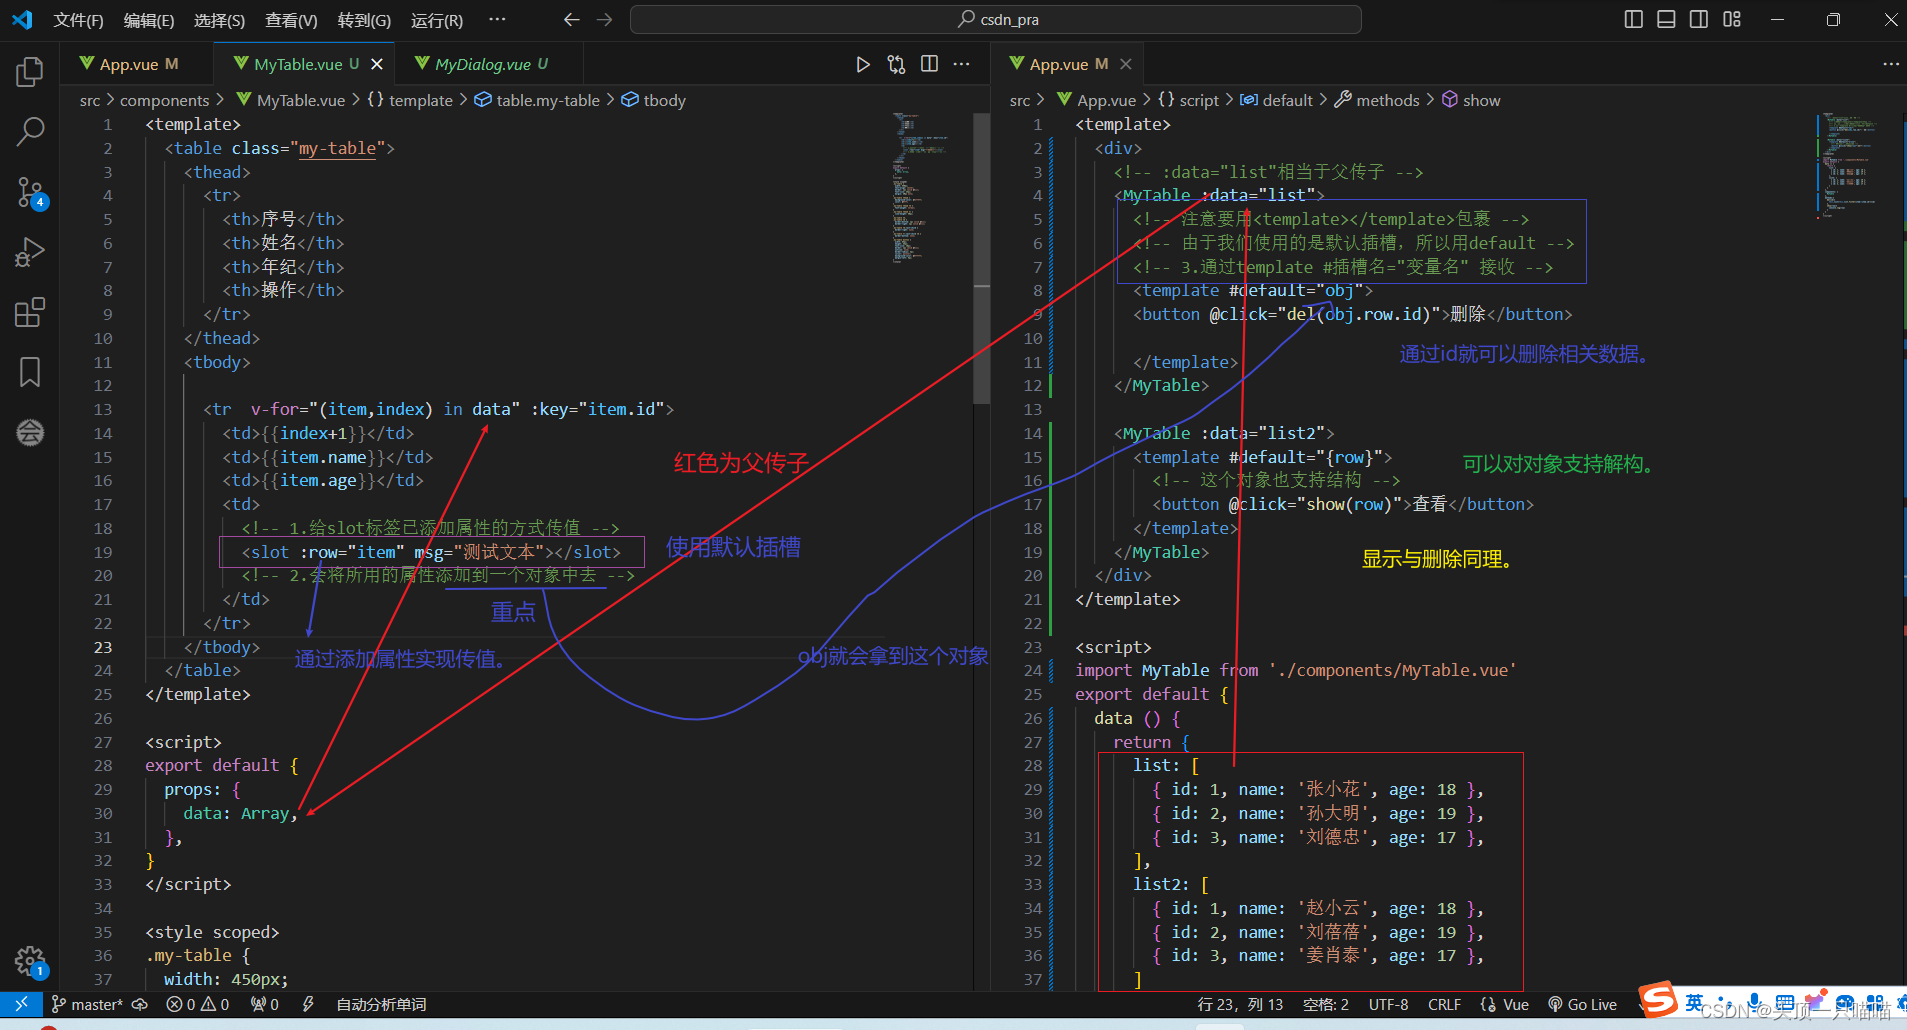Image resolution: width=1907 pixels, height=1030 pixels.
Task: Open the Bookmarks view in activity bar
Action: pyautogui.click(x=30, y=372)
